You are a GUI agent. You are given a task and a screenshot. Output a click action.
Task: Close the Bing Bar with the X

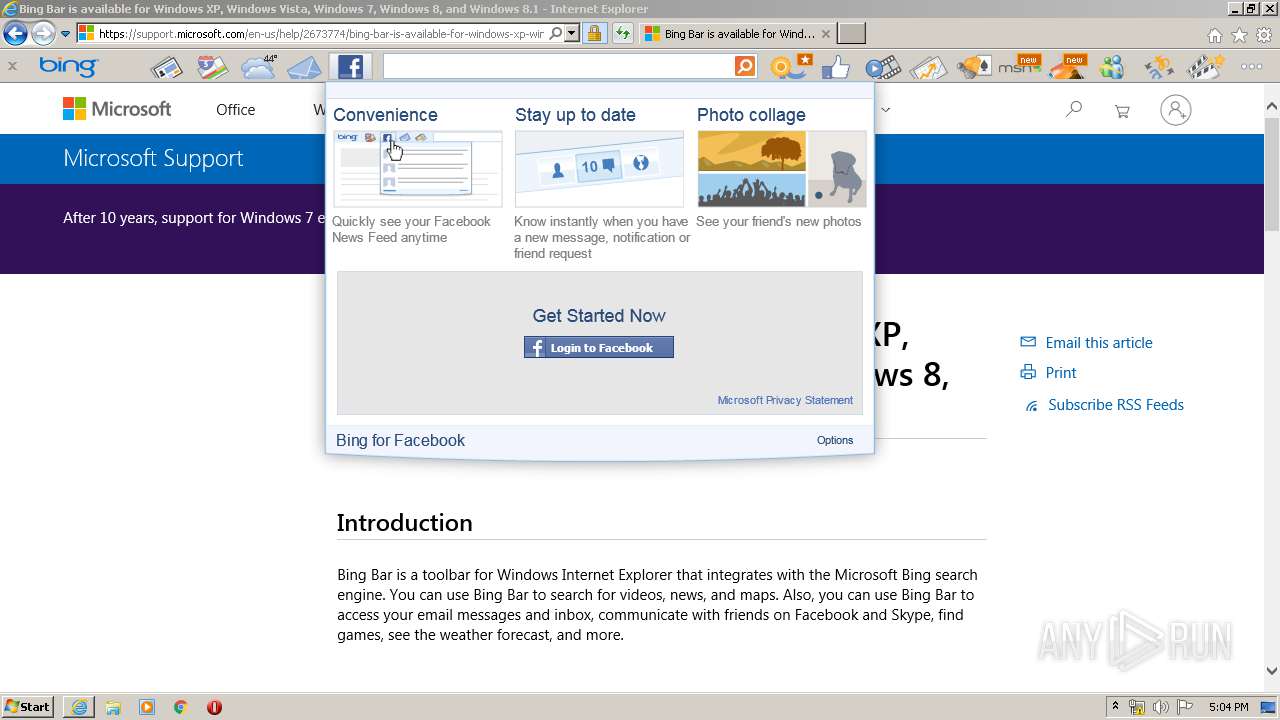pyautogui.click(x=12, y=67)
